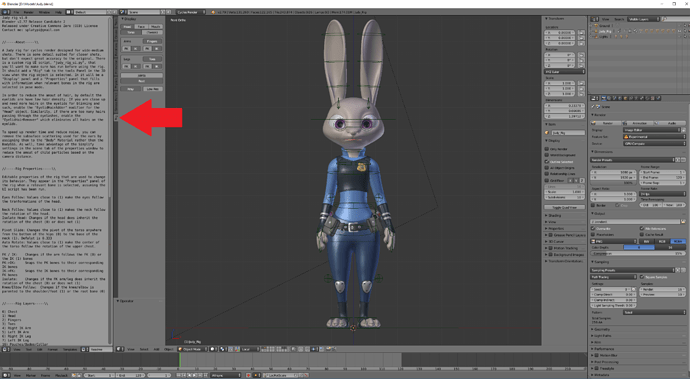
Task: Open the screen layout browse icon
Action: pos(69,12)
